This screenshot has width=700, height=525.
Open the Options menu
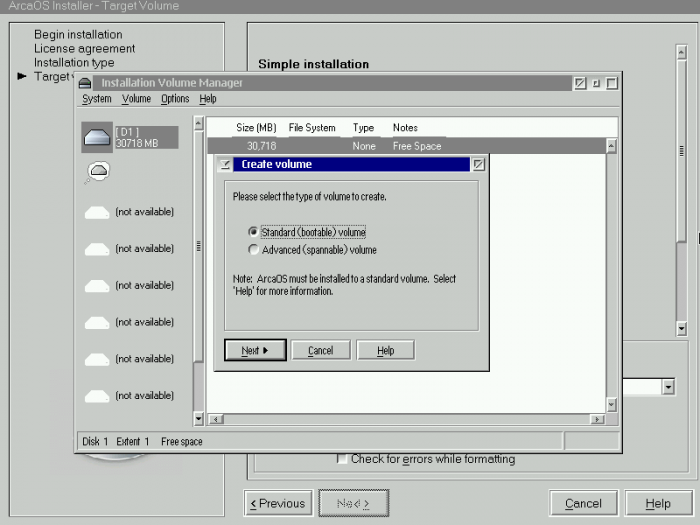[175, 99]
